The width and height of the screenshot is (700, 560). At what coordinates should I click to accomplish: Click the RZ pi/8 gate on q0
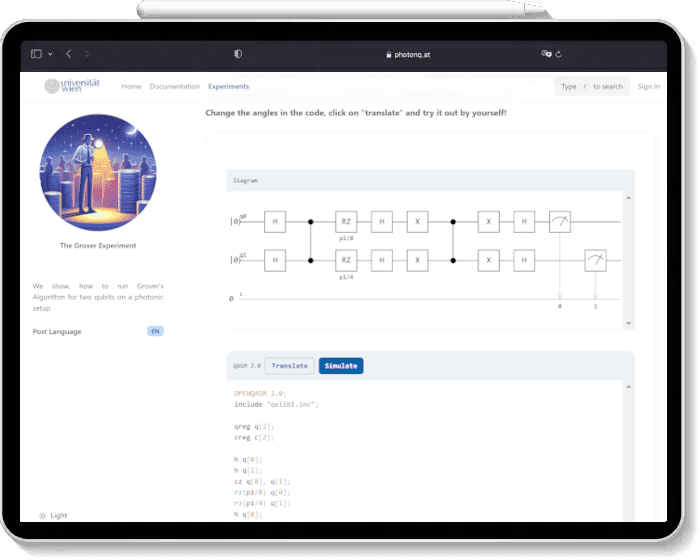coord(347,221)
